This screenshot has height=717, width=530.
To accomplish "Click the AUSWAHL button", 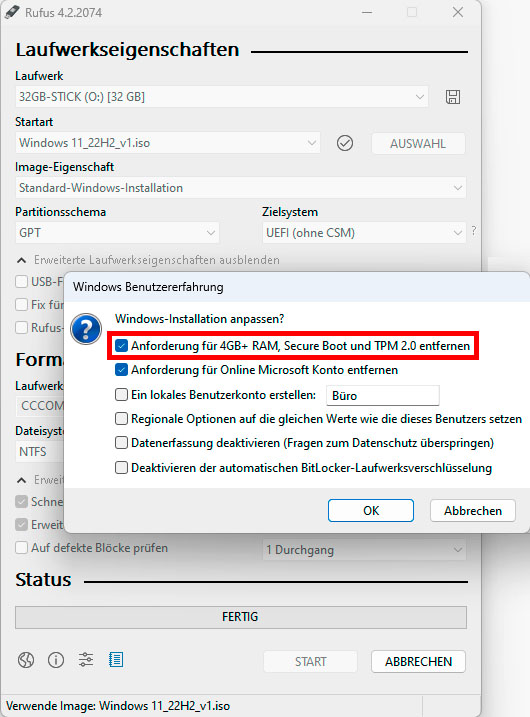I will [418, 144].
